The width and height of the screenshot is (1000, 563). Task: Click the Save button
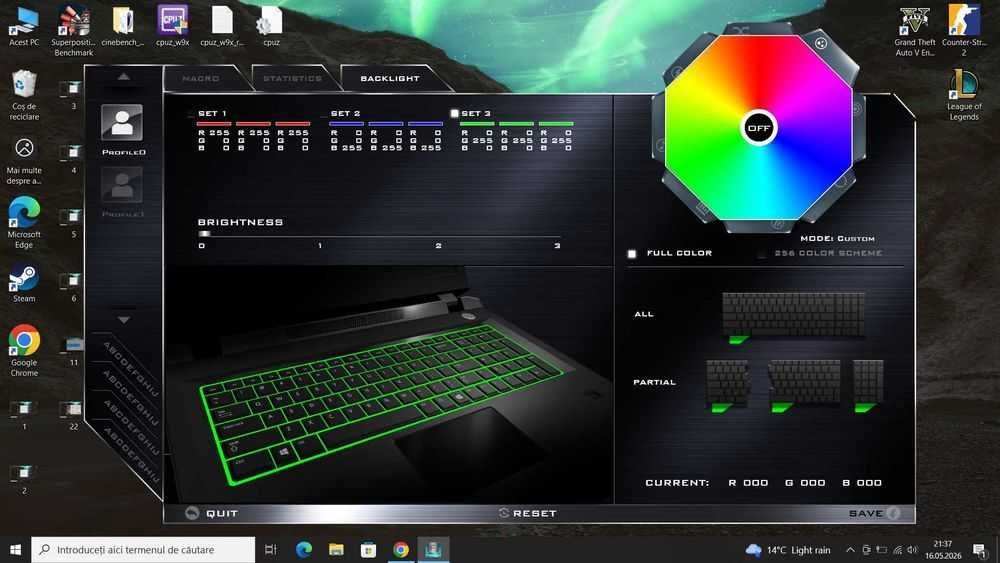874,513
